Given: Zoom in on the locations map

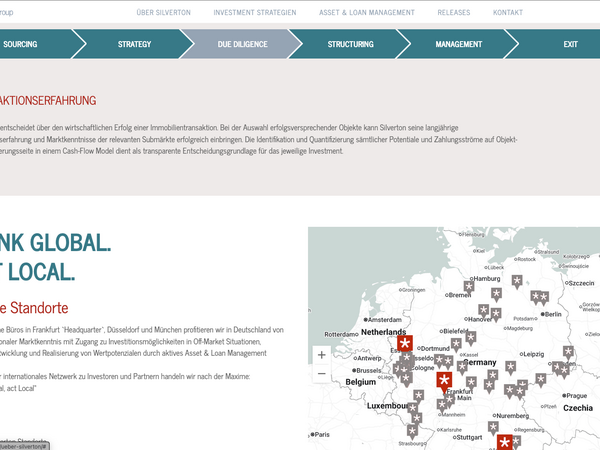Looking at the screenshot, I should coord(321,355).
